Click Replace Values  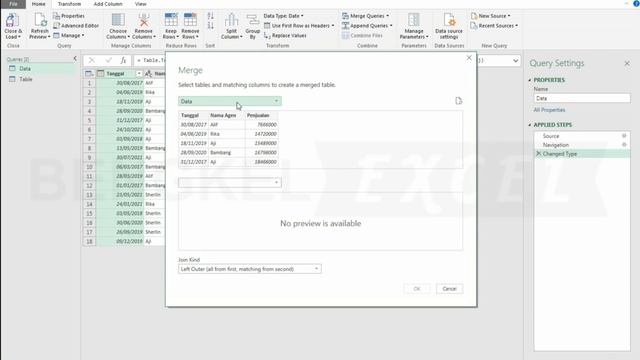click(x=285, y=36)
